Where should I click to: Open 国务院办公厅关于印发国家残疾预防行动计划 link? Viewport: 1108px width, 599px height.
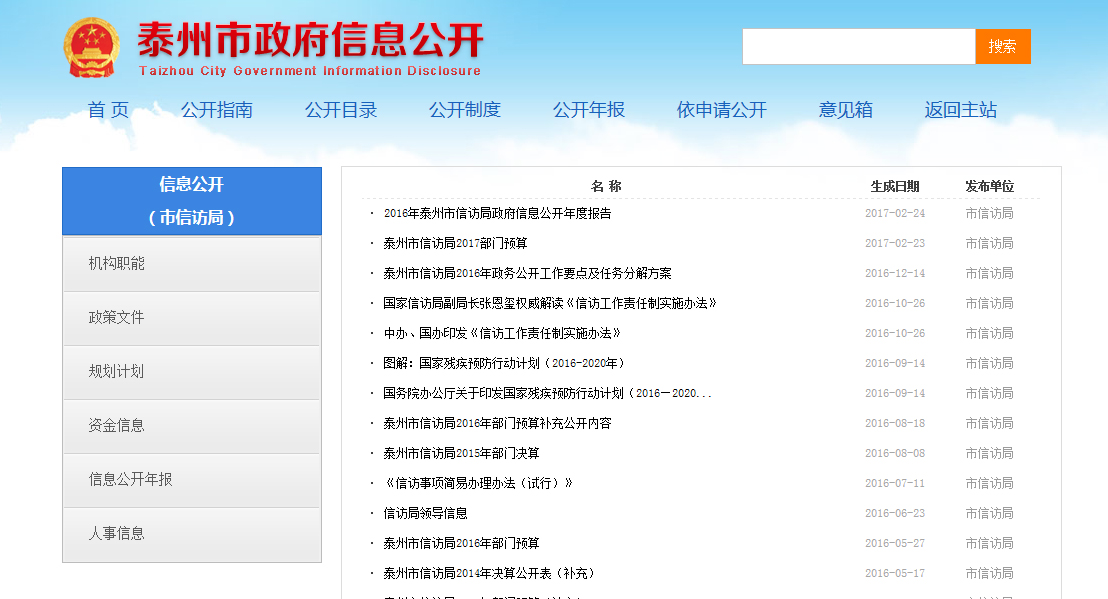point(547,393)
